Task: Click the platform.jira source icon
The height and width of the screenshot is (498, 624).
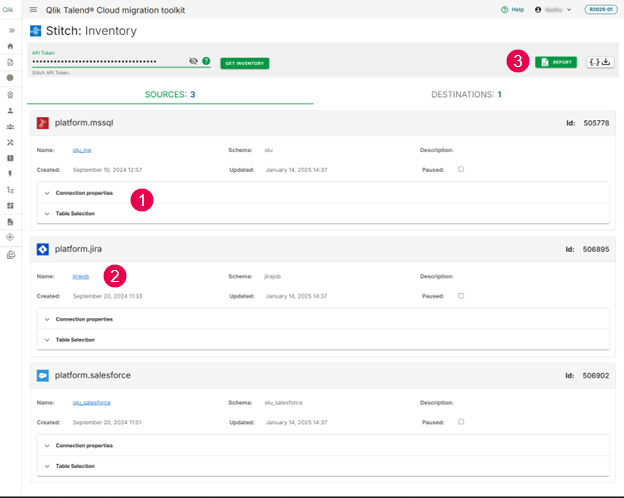Action: point(43,249)
